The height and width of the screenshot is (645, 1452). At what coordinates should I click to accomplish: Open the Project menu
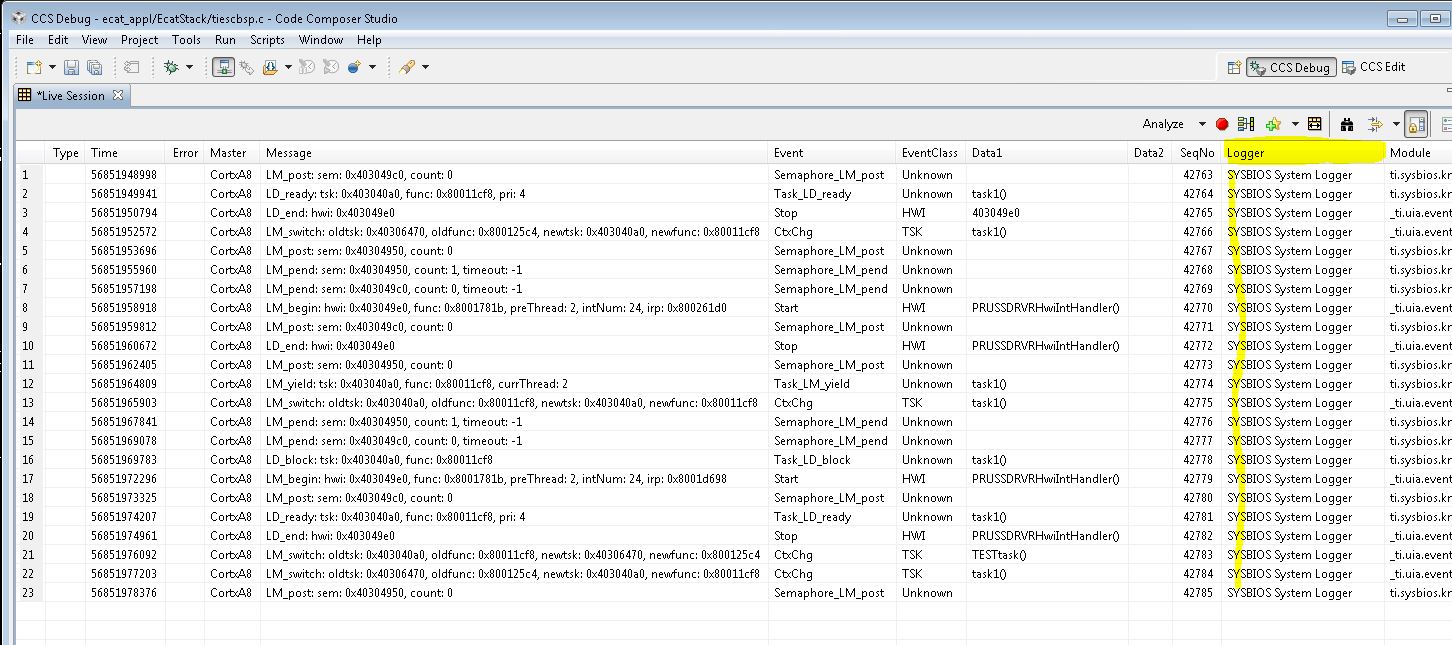(x=139, y=40)
